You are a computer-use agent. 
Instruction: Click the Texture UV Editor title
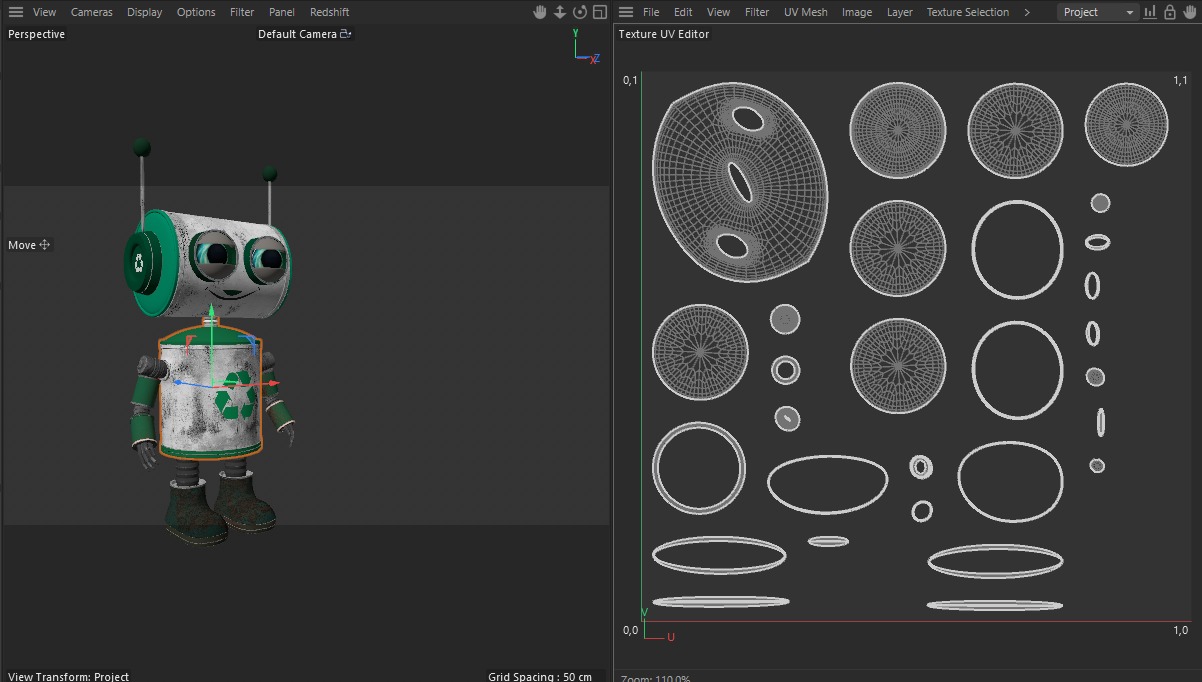point(664,34)
